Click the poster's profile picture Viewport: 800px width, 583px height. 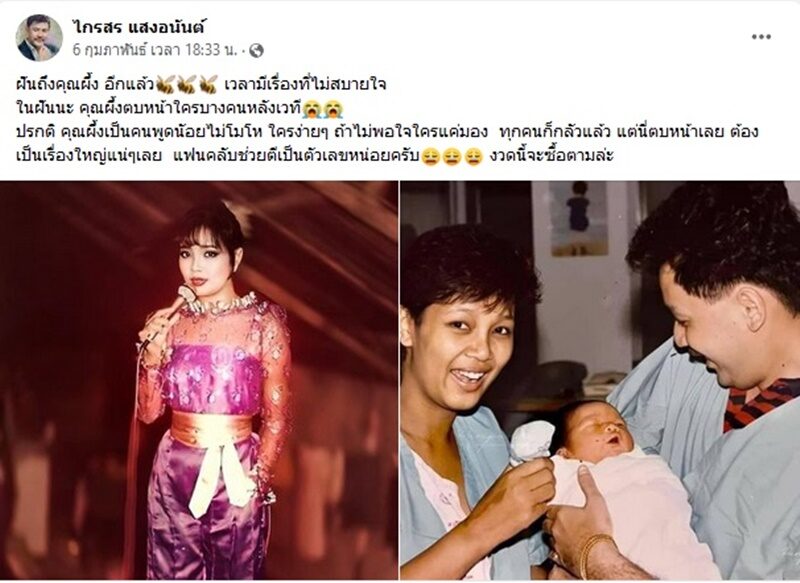tap(39, 37)
